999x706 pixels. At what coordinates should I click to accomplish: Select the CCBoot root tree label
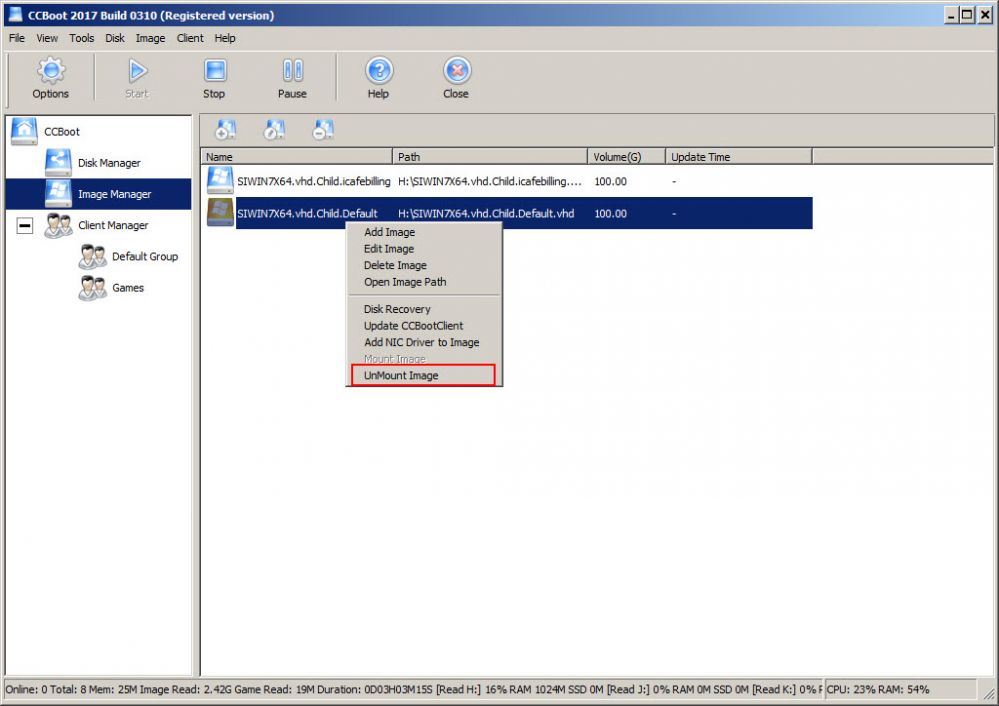(x=62, y=131)
